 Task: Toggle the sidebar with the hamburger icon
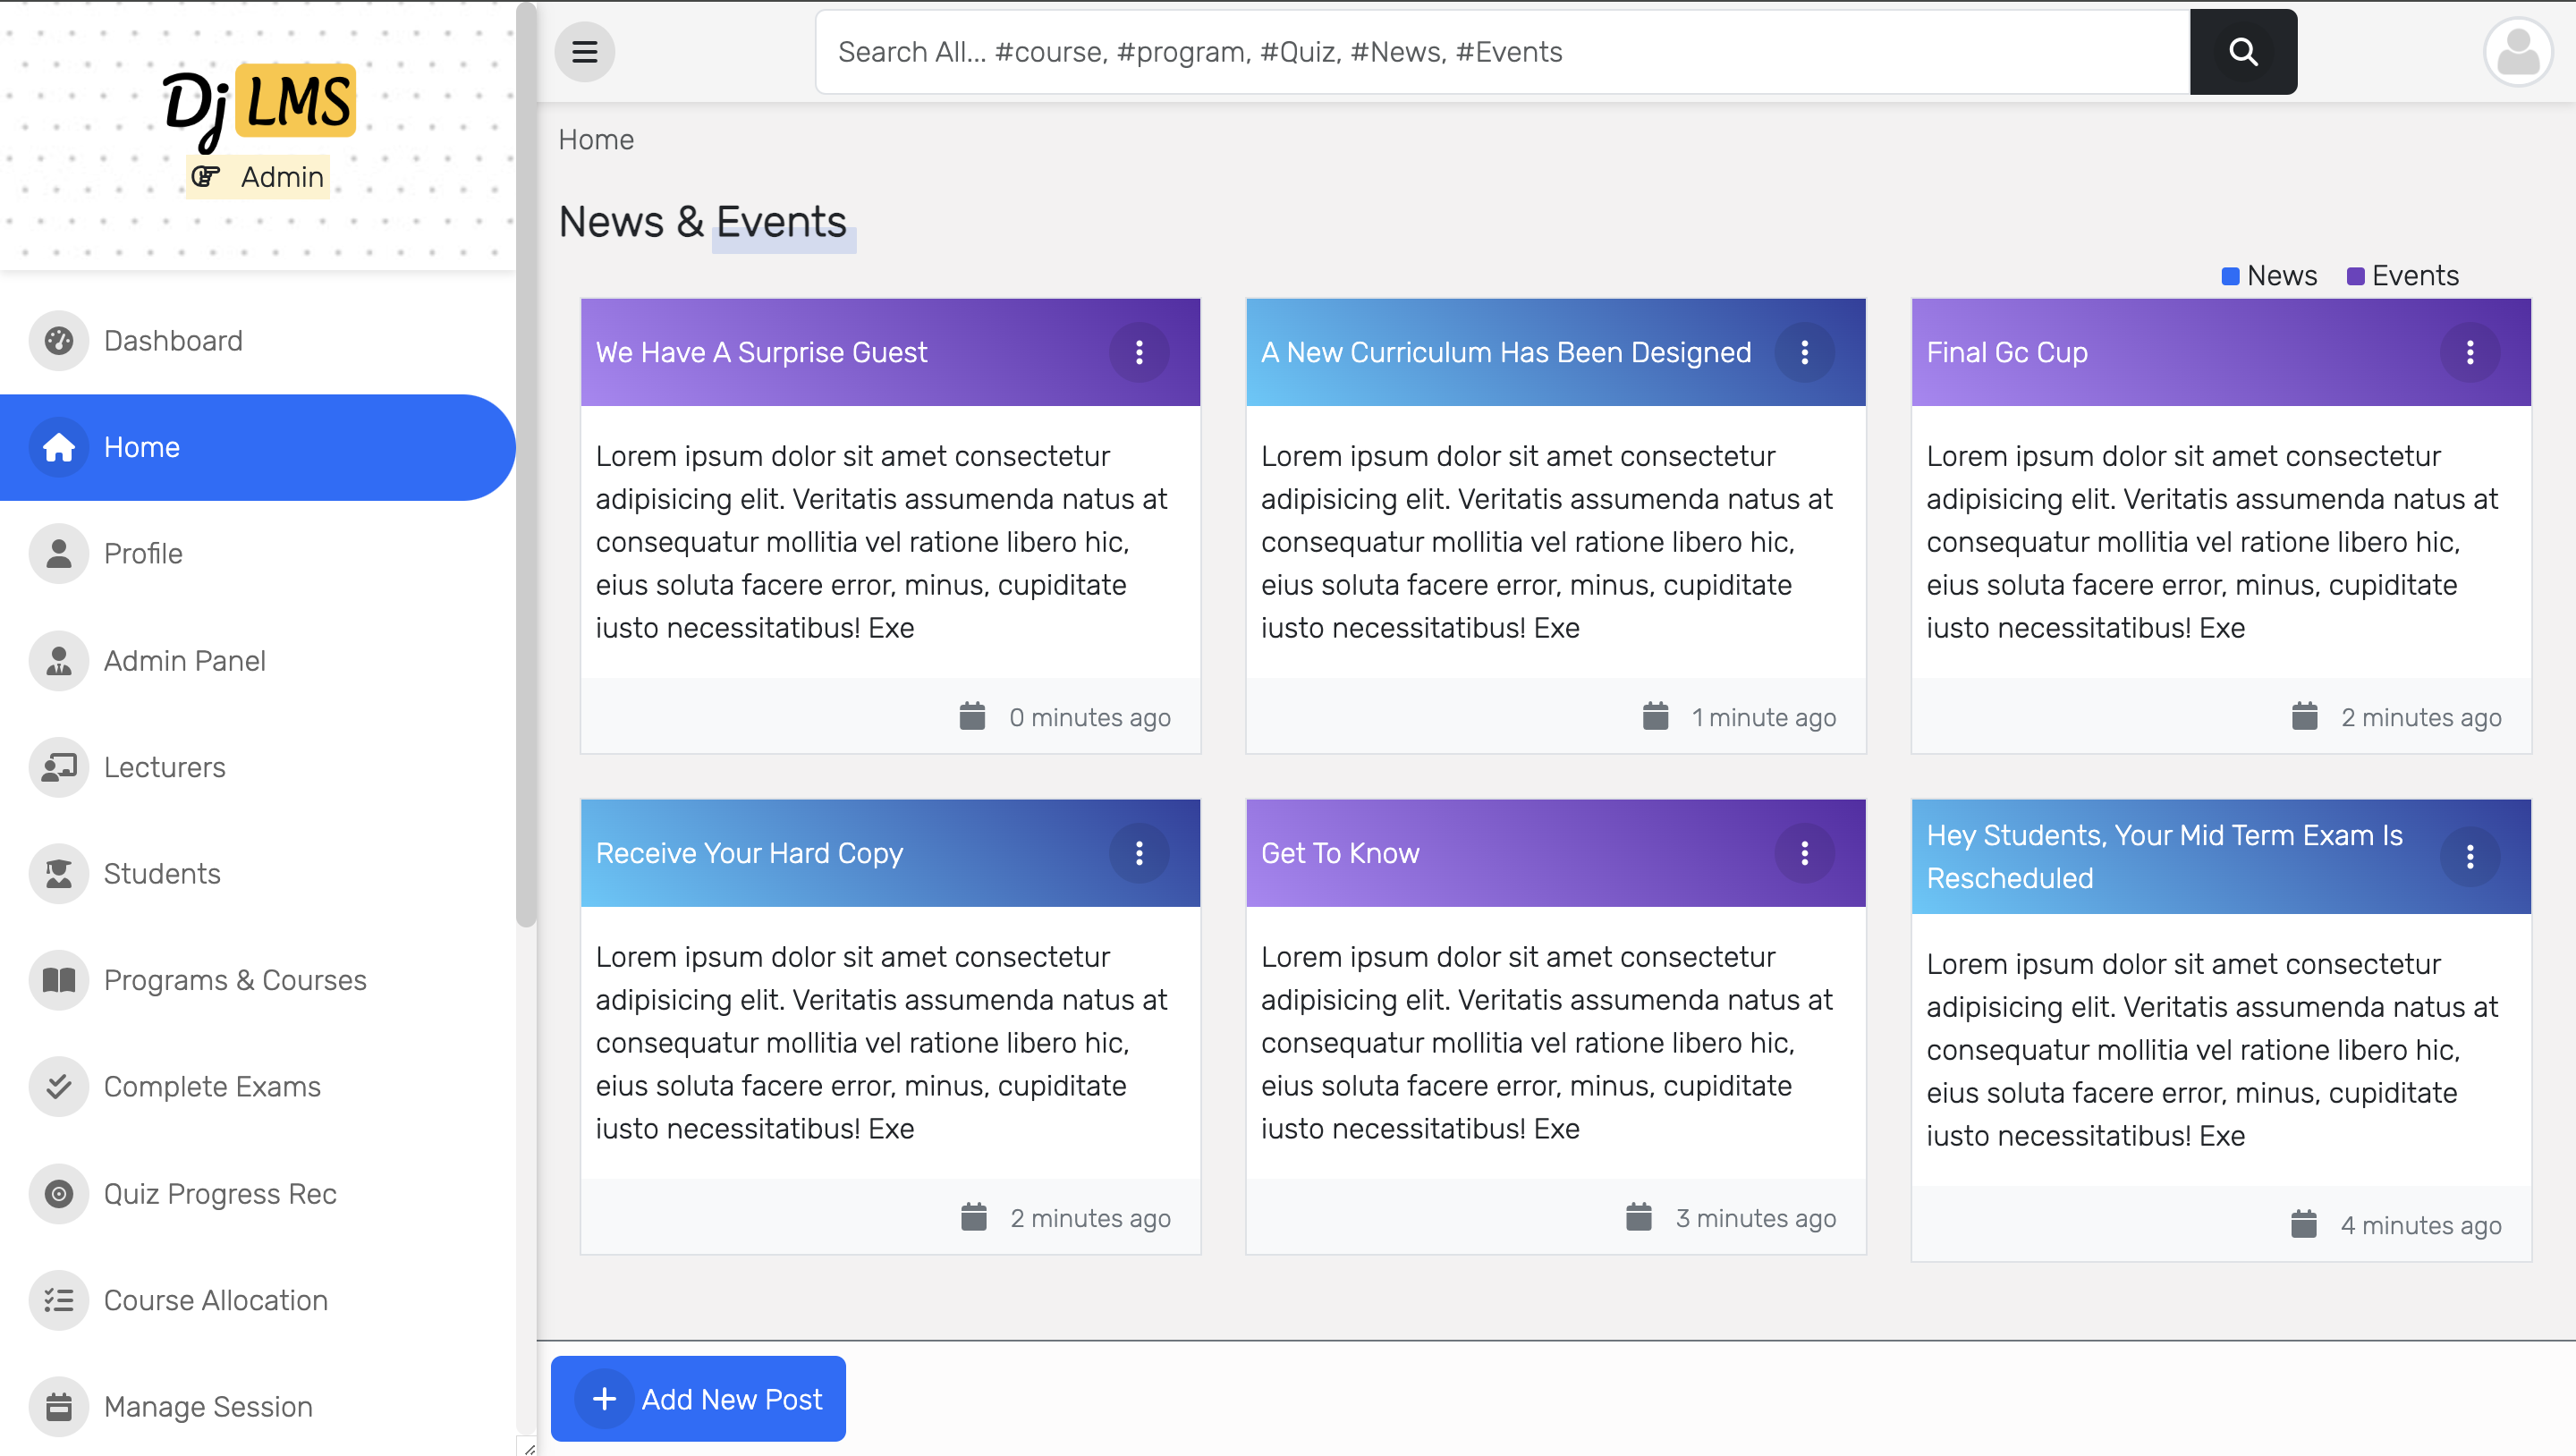[585, 51]
